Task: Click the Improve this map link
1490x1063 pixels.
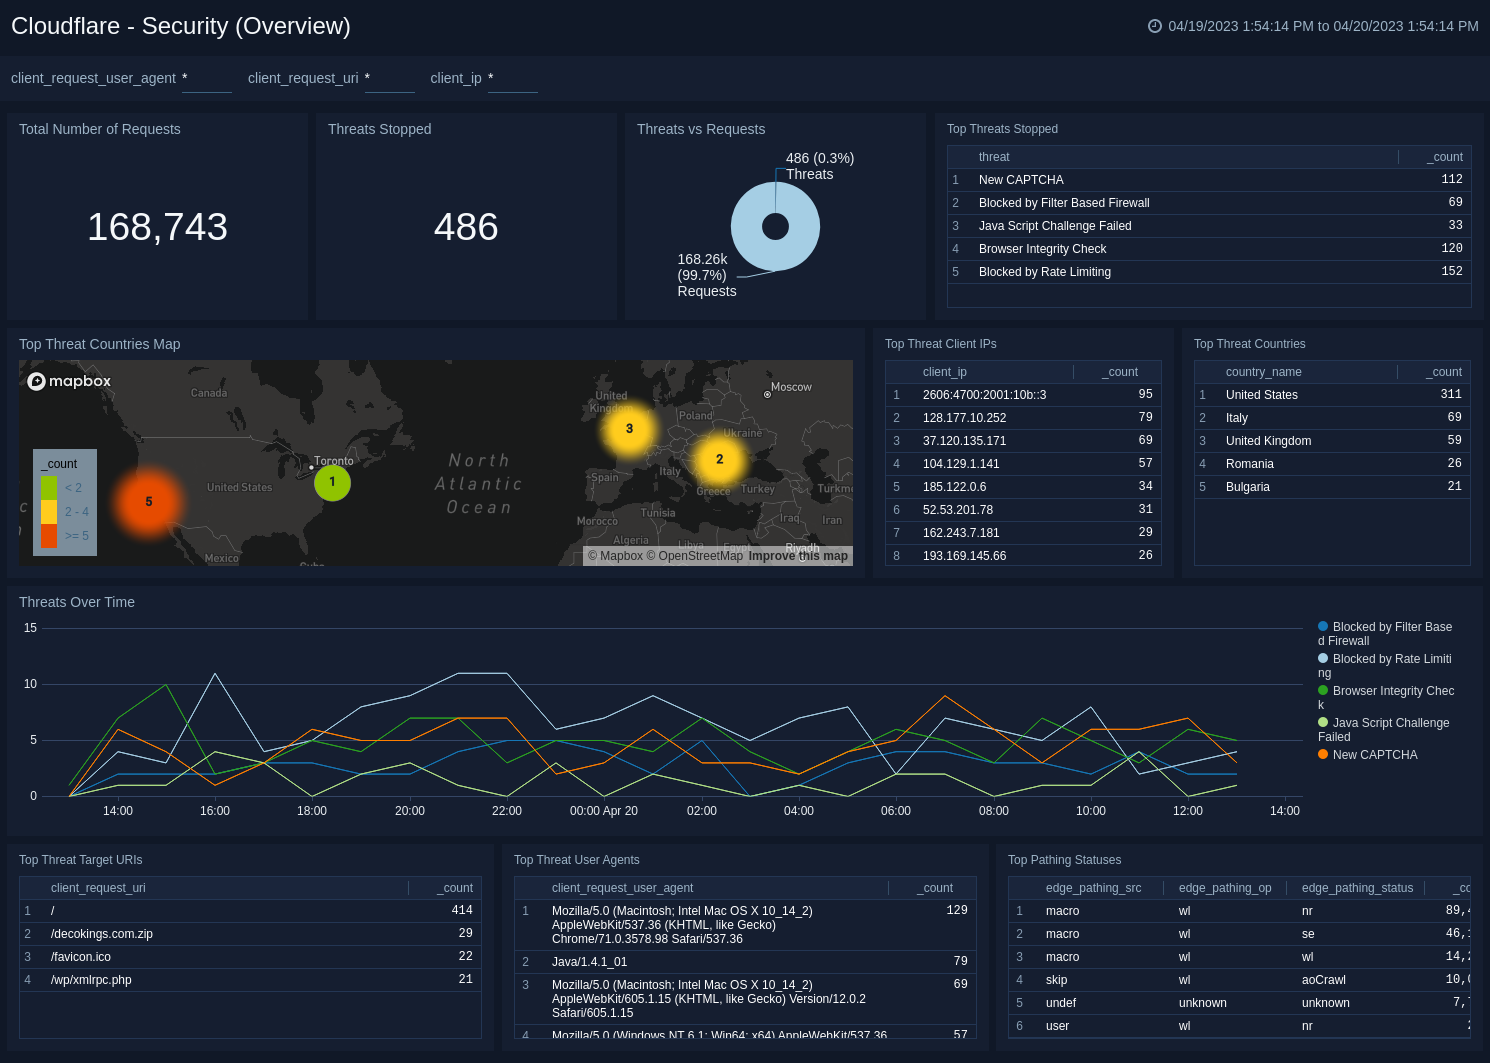Action: pos(798,556)
